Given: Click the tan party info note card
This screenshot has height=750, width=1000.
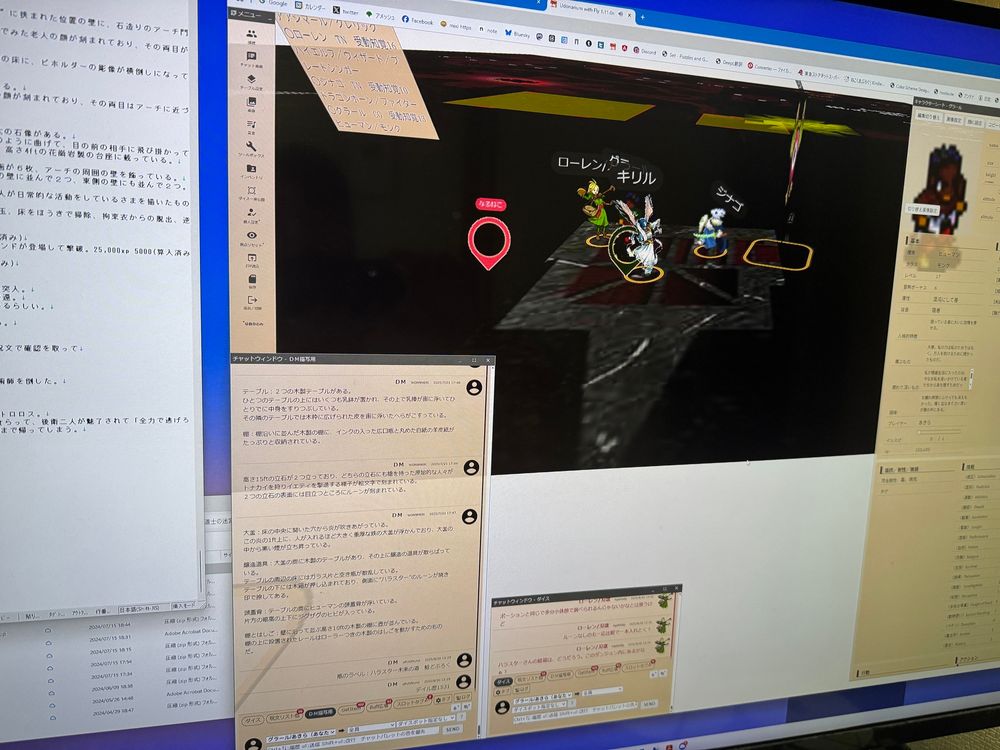Looking at the screenshot, I should point(359,75).
